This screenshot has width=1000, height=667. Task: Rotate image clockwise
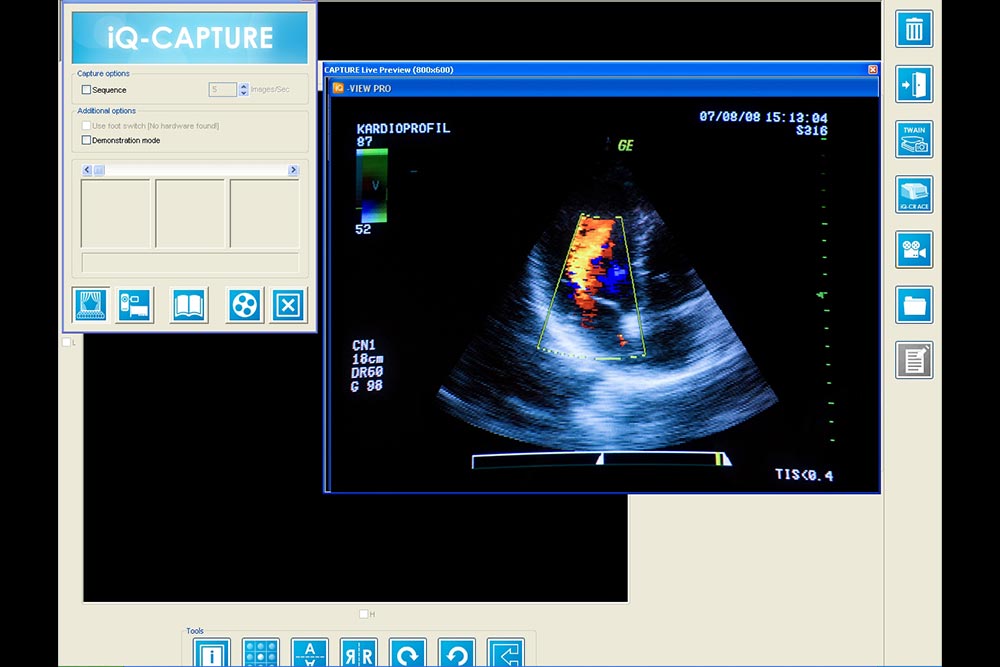coord(408,652)
